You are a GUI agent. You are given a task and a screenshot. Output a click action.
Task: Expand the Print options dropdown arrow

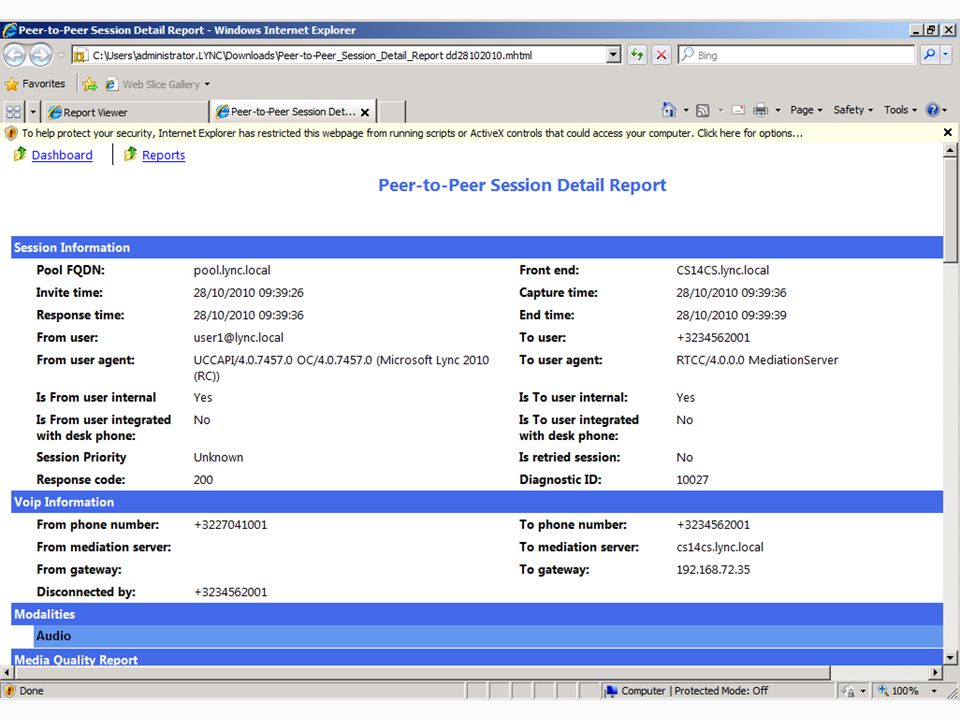(x=778, y=110)
